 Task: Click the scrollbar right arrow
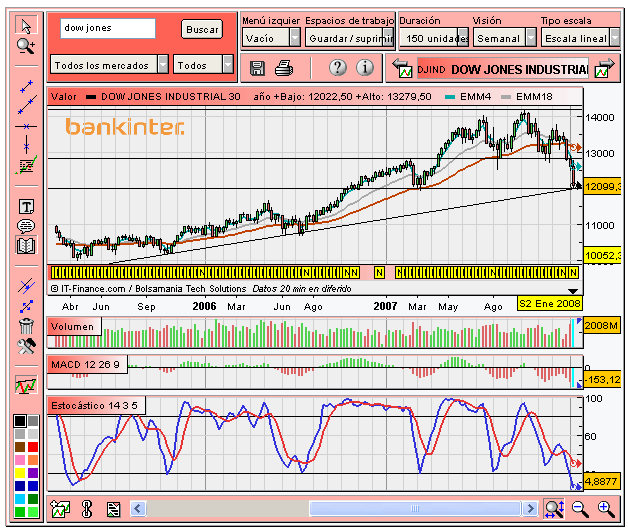(531, 509)
